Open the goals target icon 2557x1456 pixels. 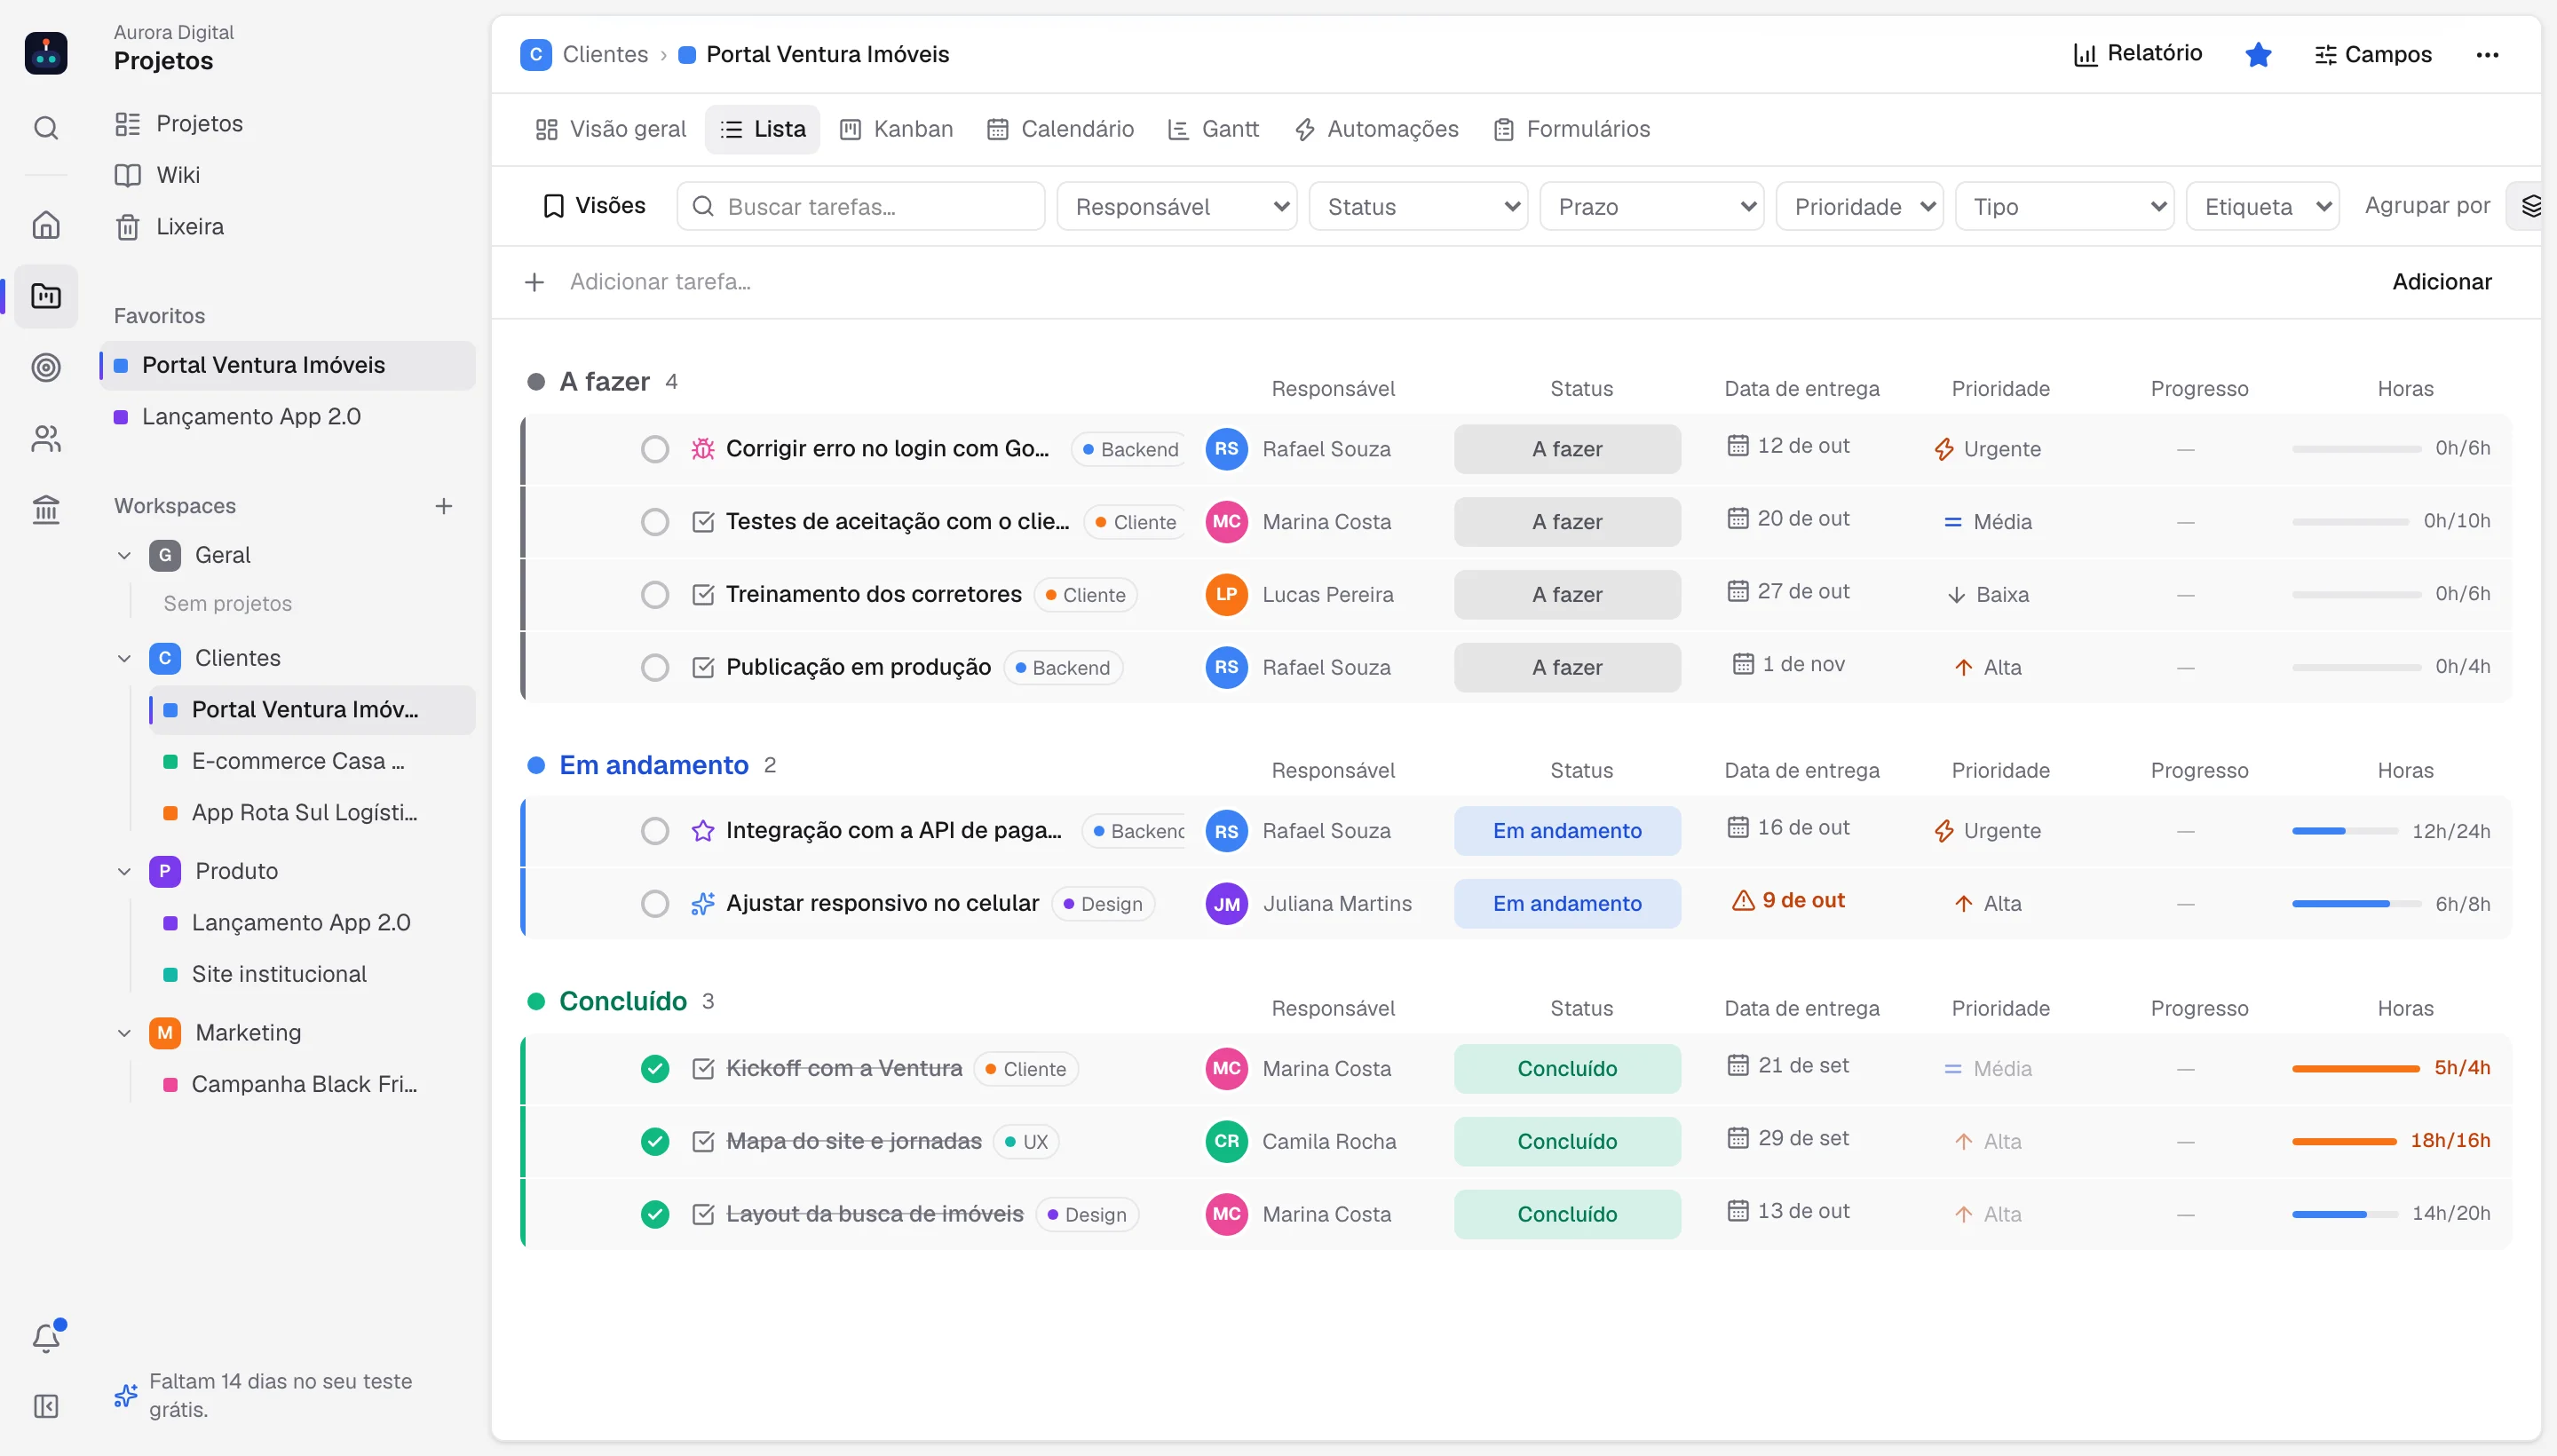[46, 367]
